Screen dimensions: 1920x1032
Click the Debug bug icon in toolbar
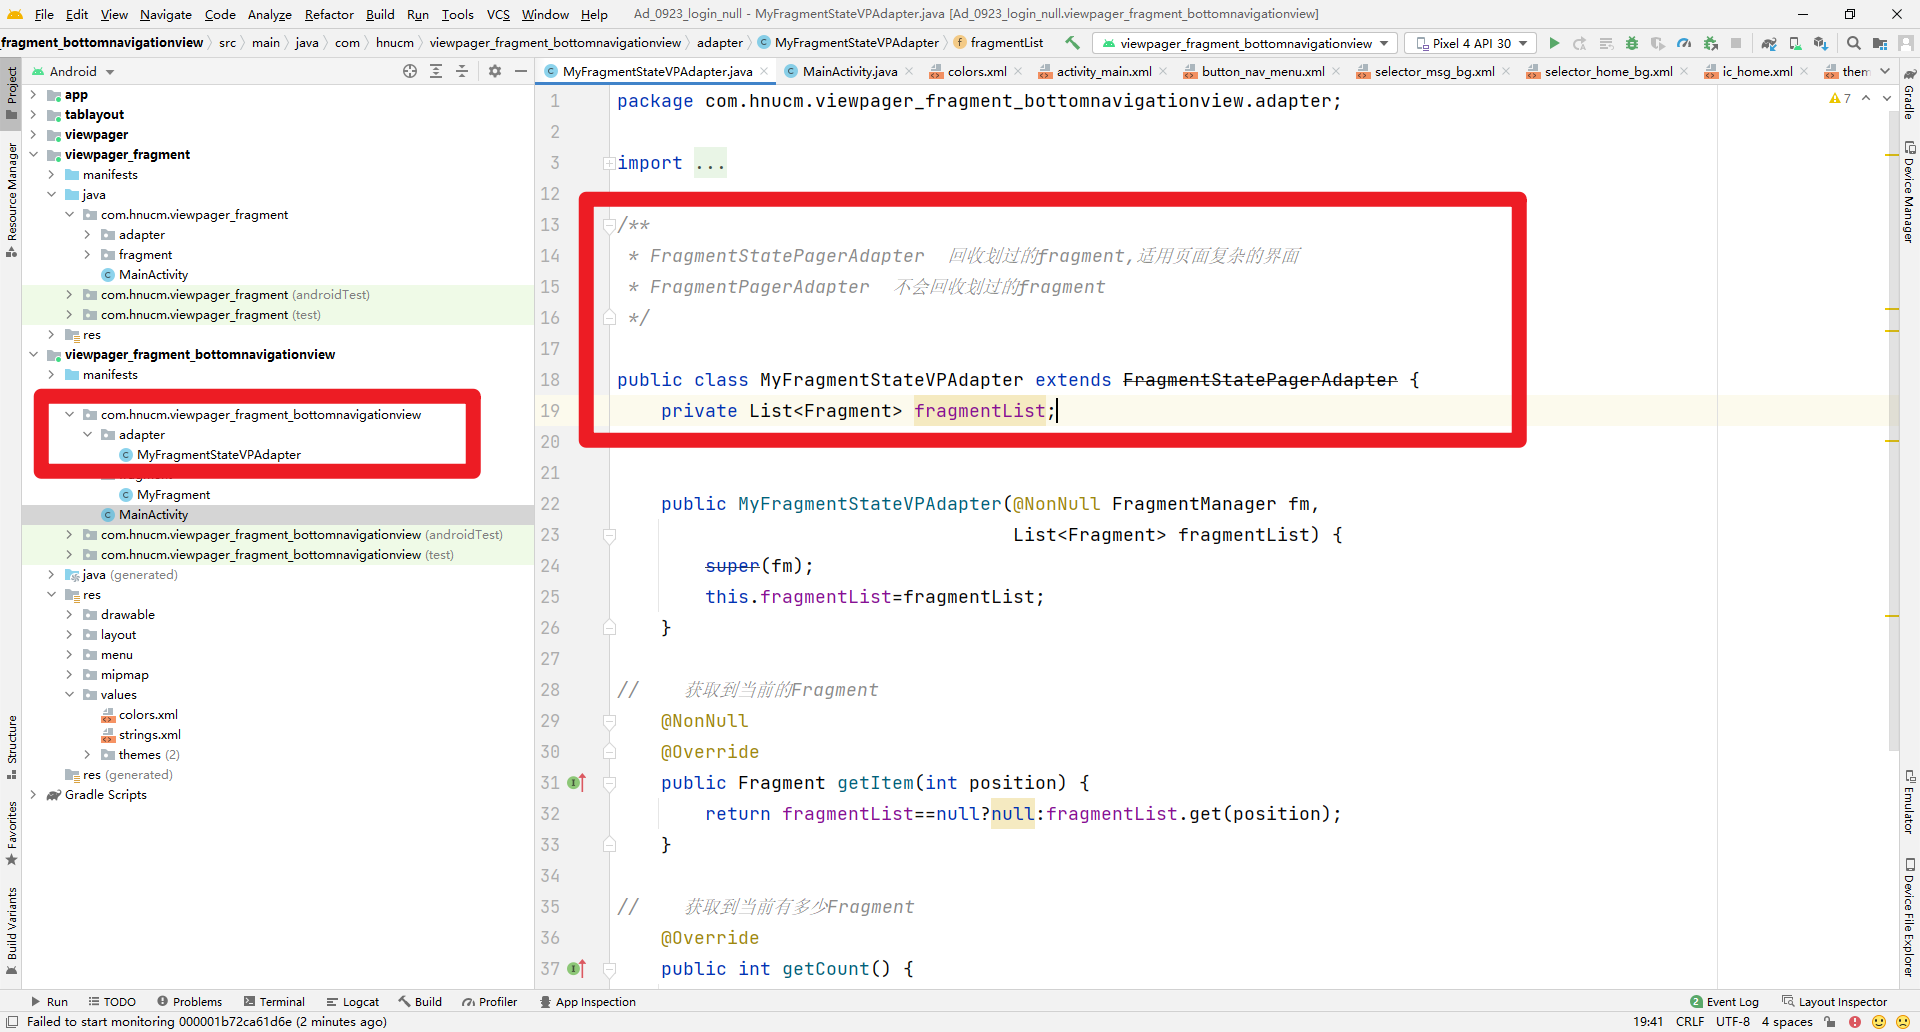1632,43
